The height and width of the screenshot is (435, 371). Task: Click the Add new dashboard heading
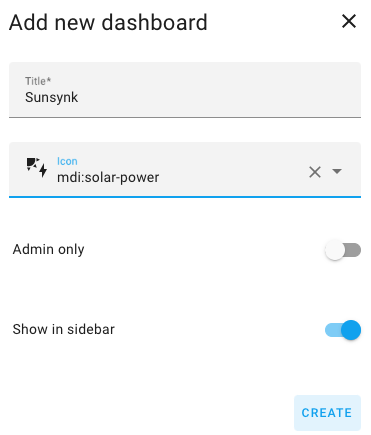click(x=108, y=23)
